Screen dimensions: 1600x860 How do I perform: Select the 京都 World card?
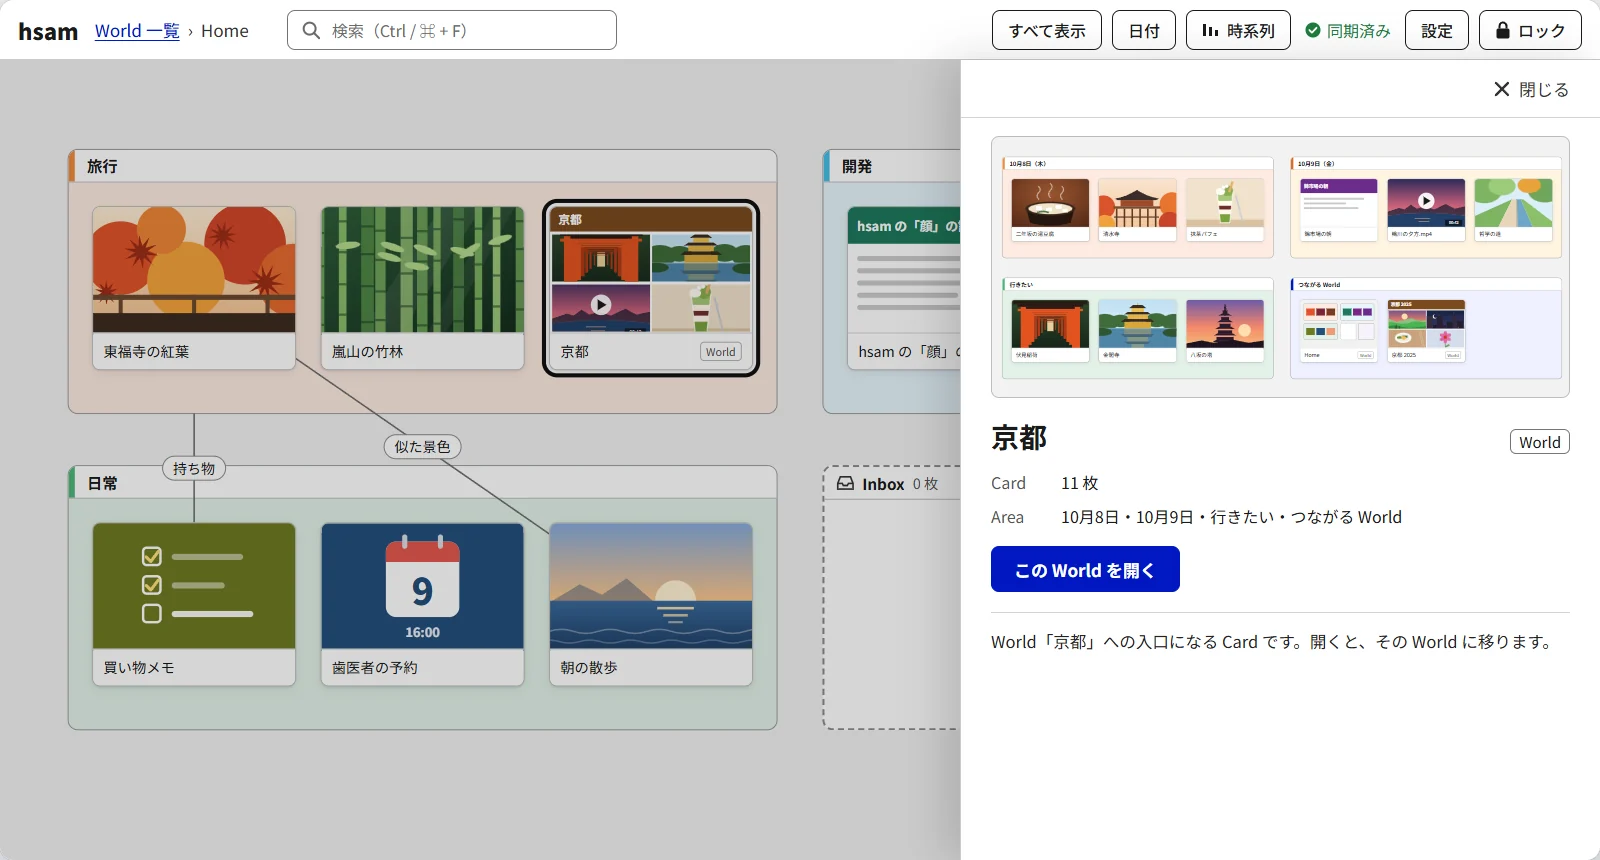click(x=651, y=288)
